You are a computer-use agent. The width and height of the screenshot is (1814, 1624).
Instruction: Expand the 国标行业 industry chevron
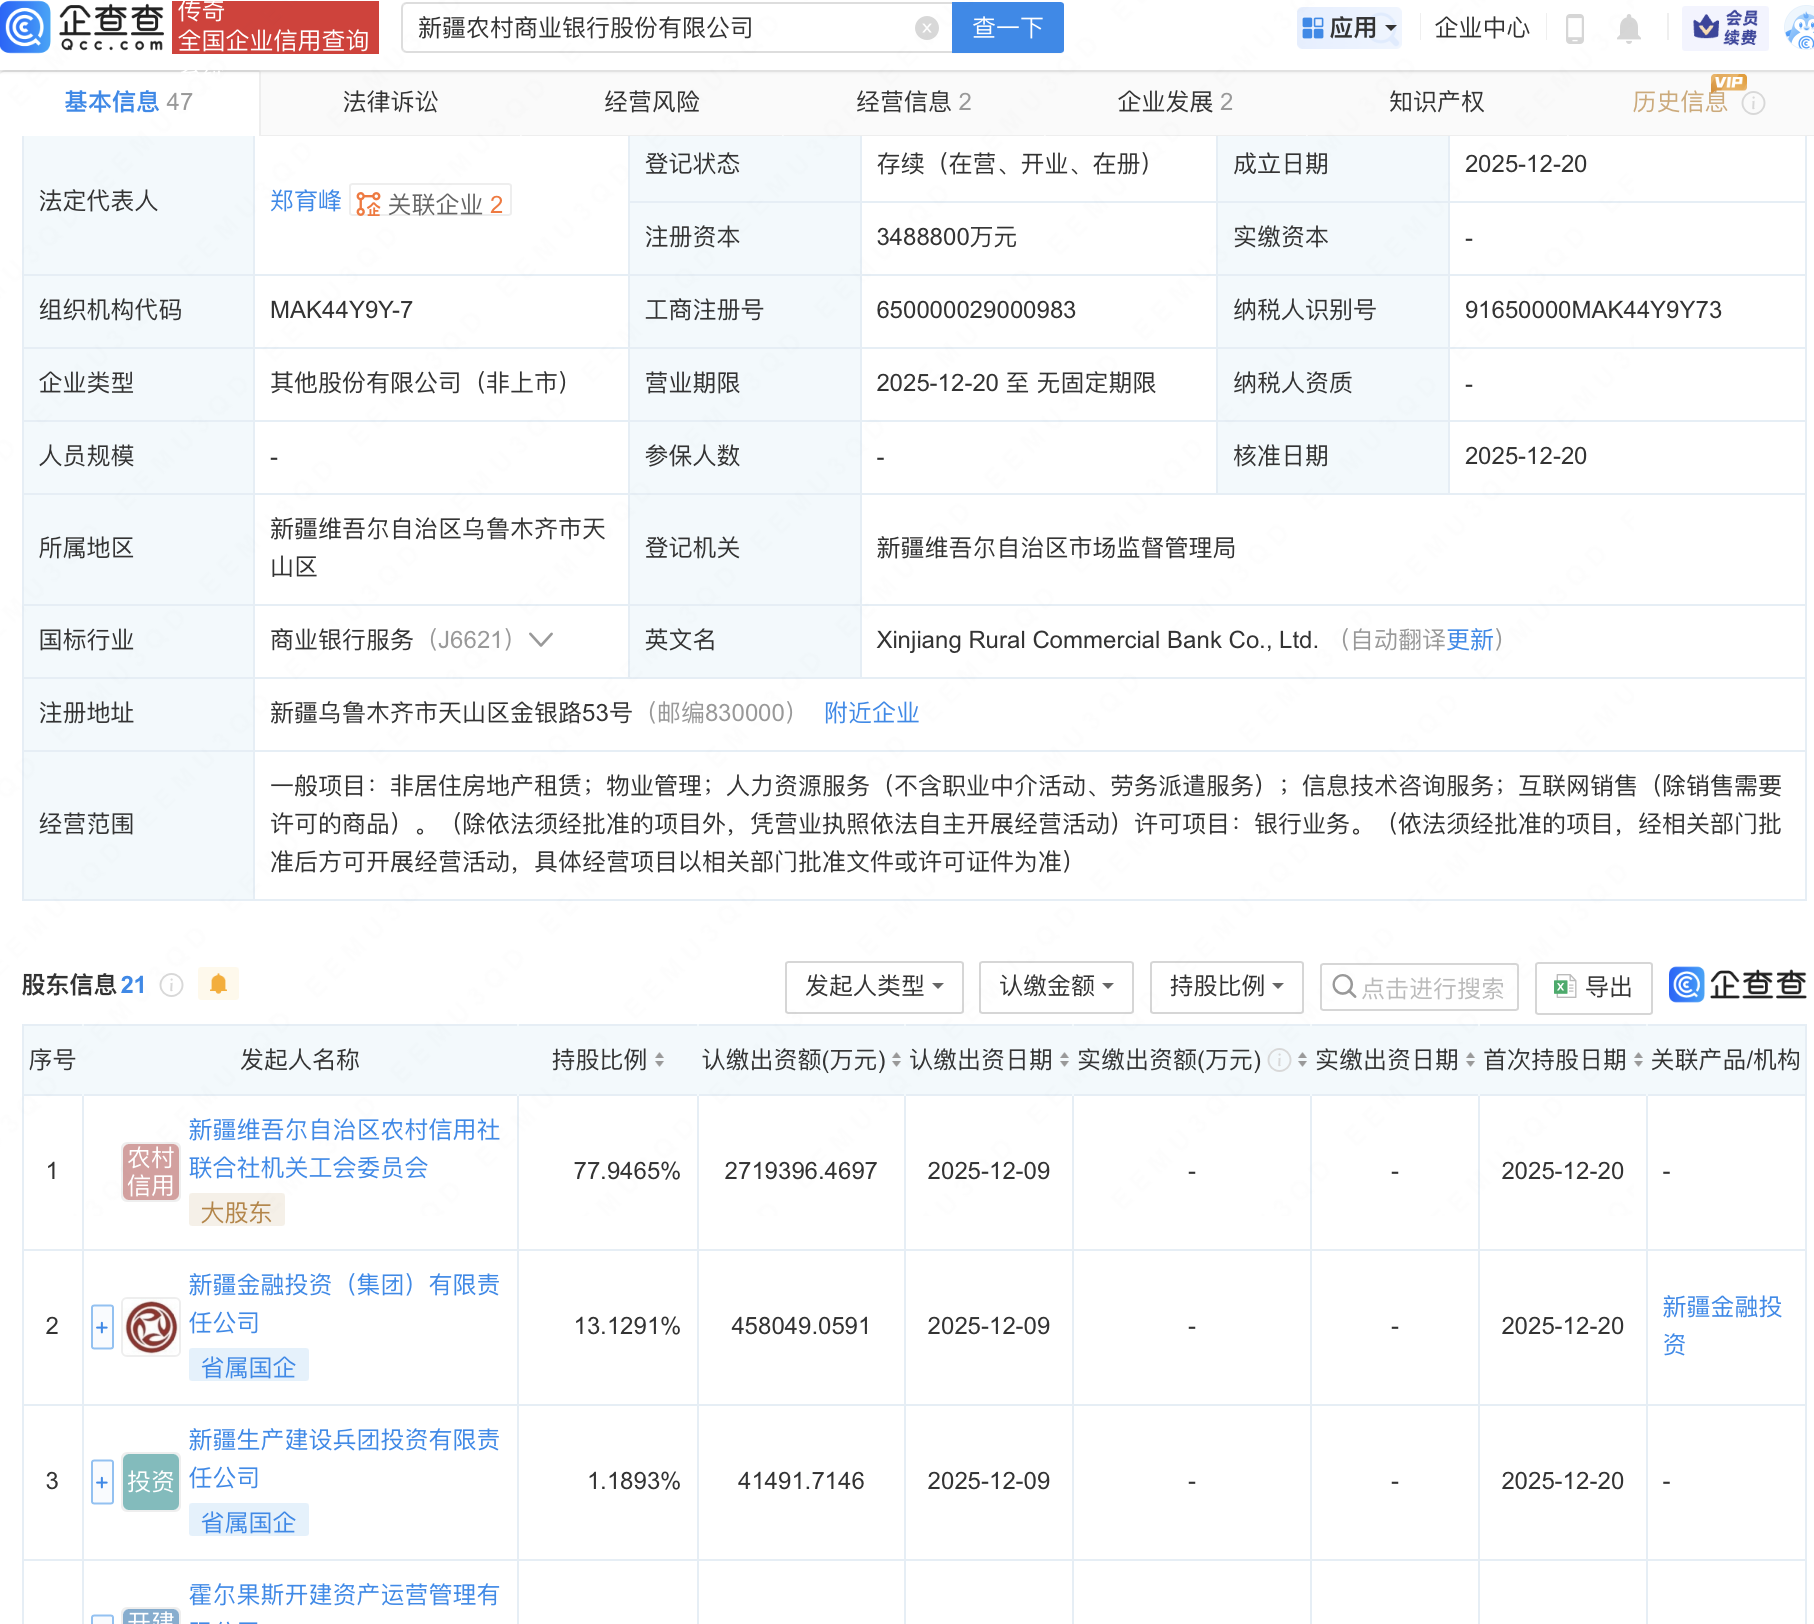[541, 640]
